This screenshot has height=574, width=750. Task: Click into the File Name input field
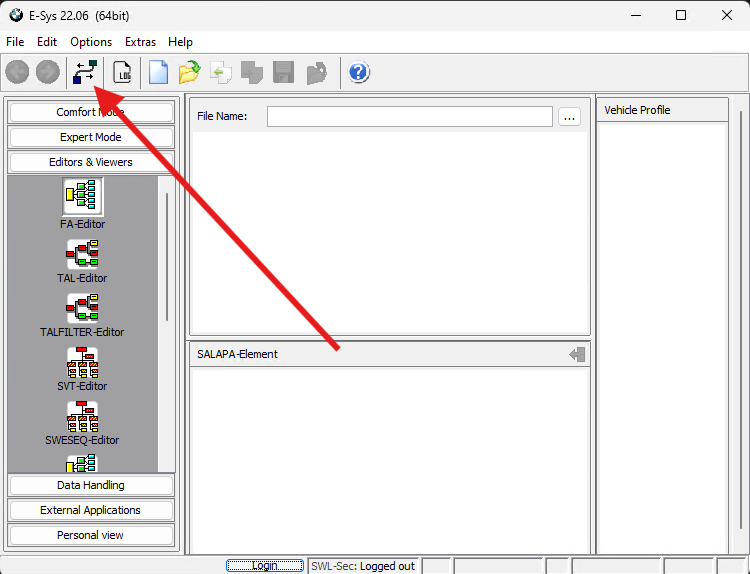pyautogui.click(x=409, y=117)
